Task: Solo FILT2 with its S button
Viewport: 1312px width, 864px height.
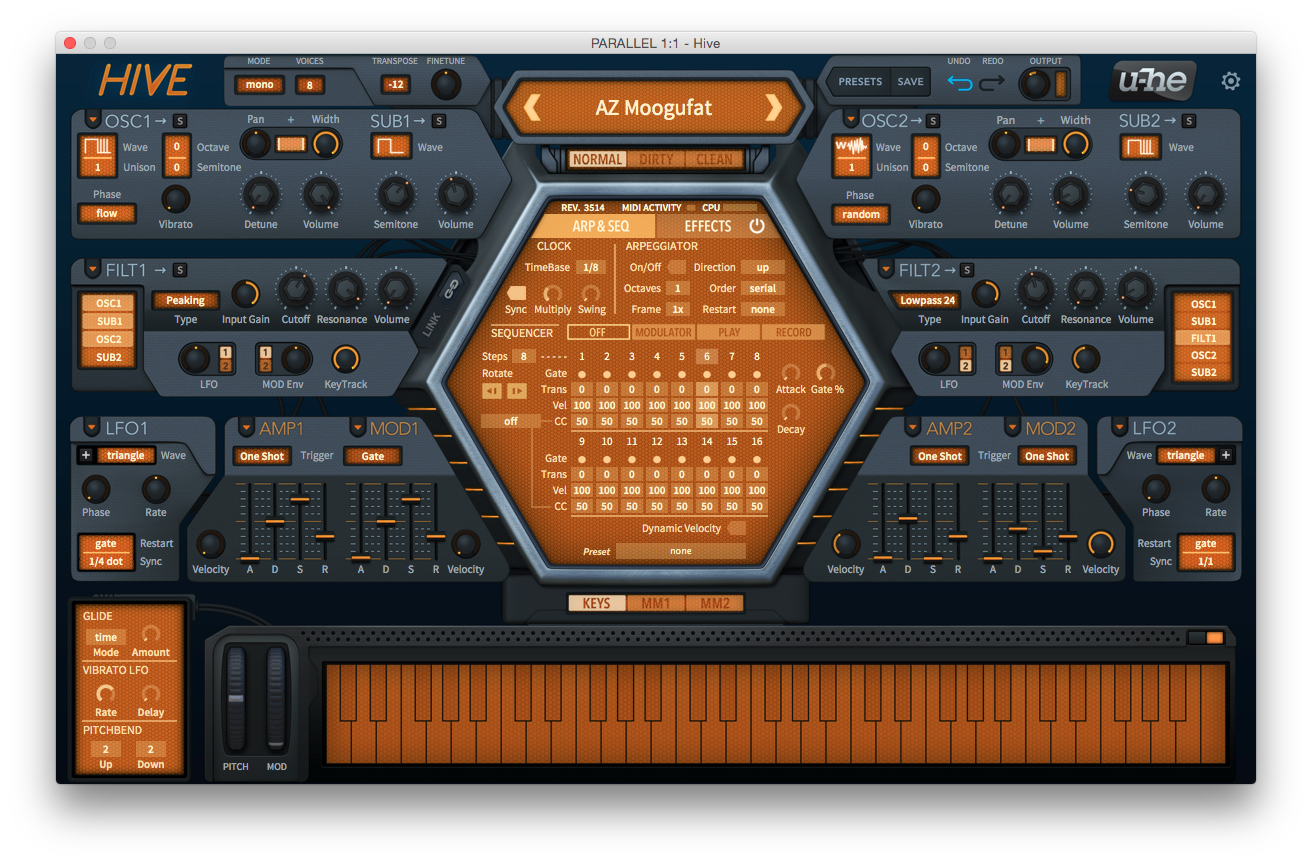Action: 967,269
